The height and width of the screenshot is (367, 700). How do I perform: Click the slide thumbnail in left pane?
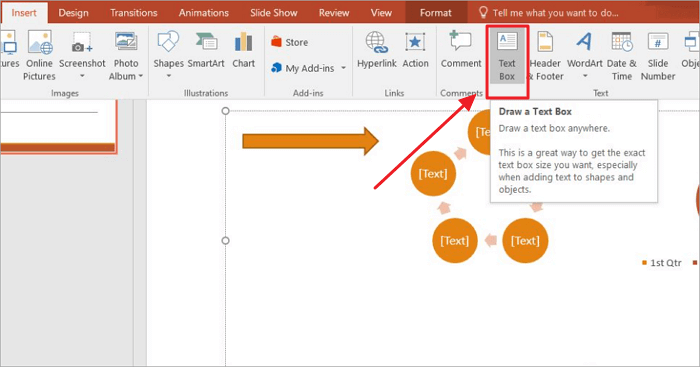click(x=58, y=126)
